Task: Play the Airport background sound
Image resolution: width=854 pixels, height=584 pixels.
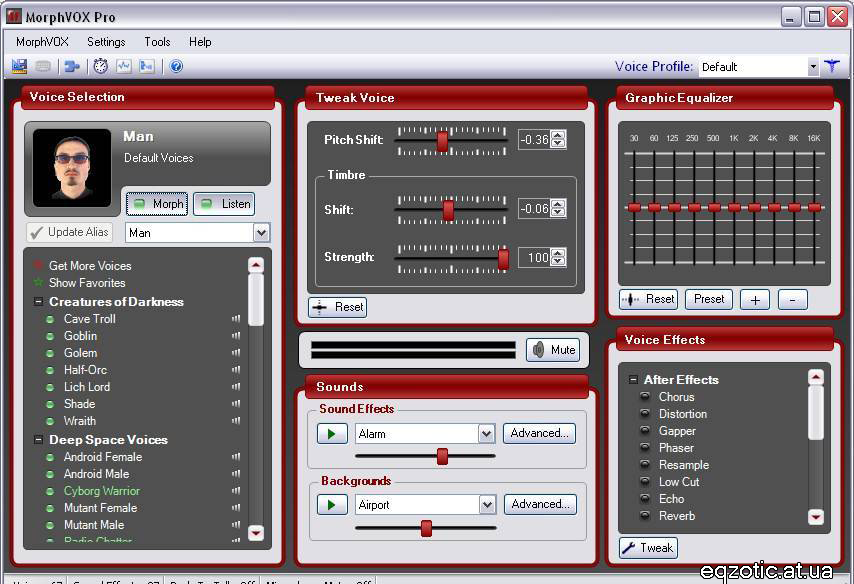Action: tap(332, 504)
